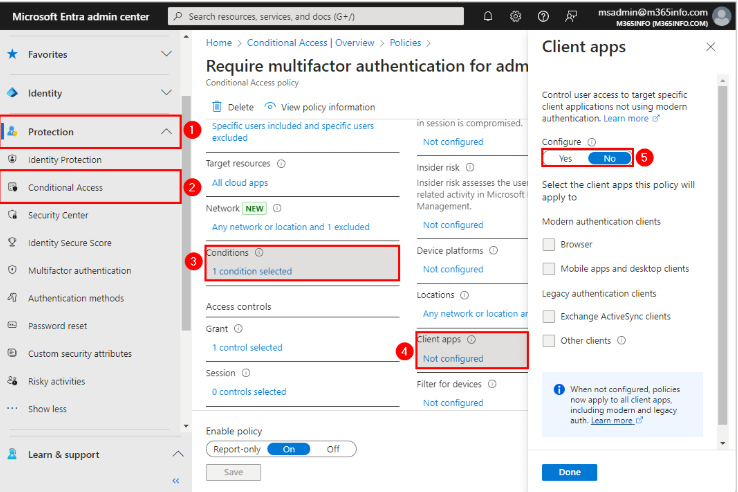
Task: Open the settings gear icon
Action: point(516,16)
